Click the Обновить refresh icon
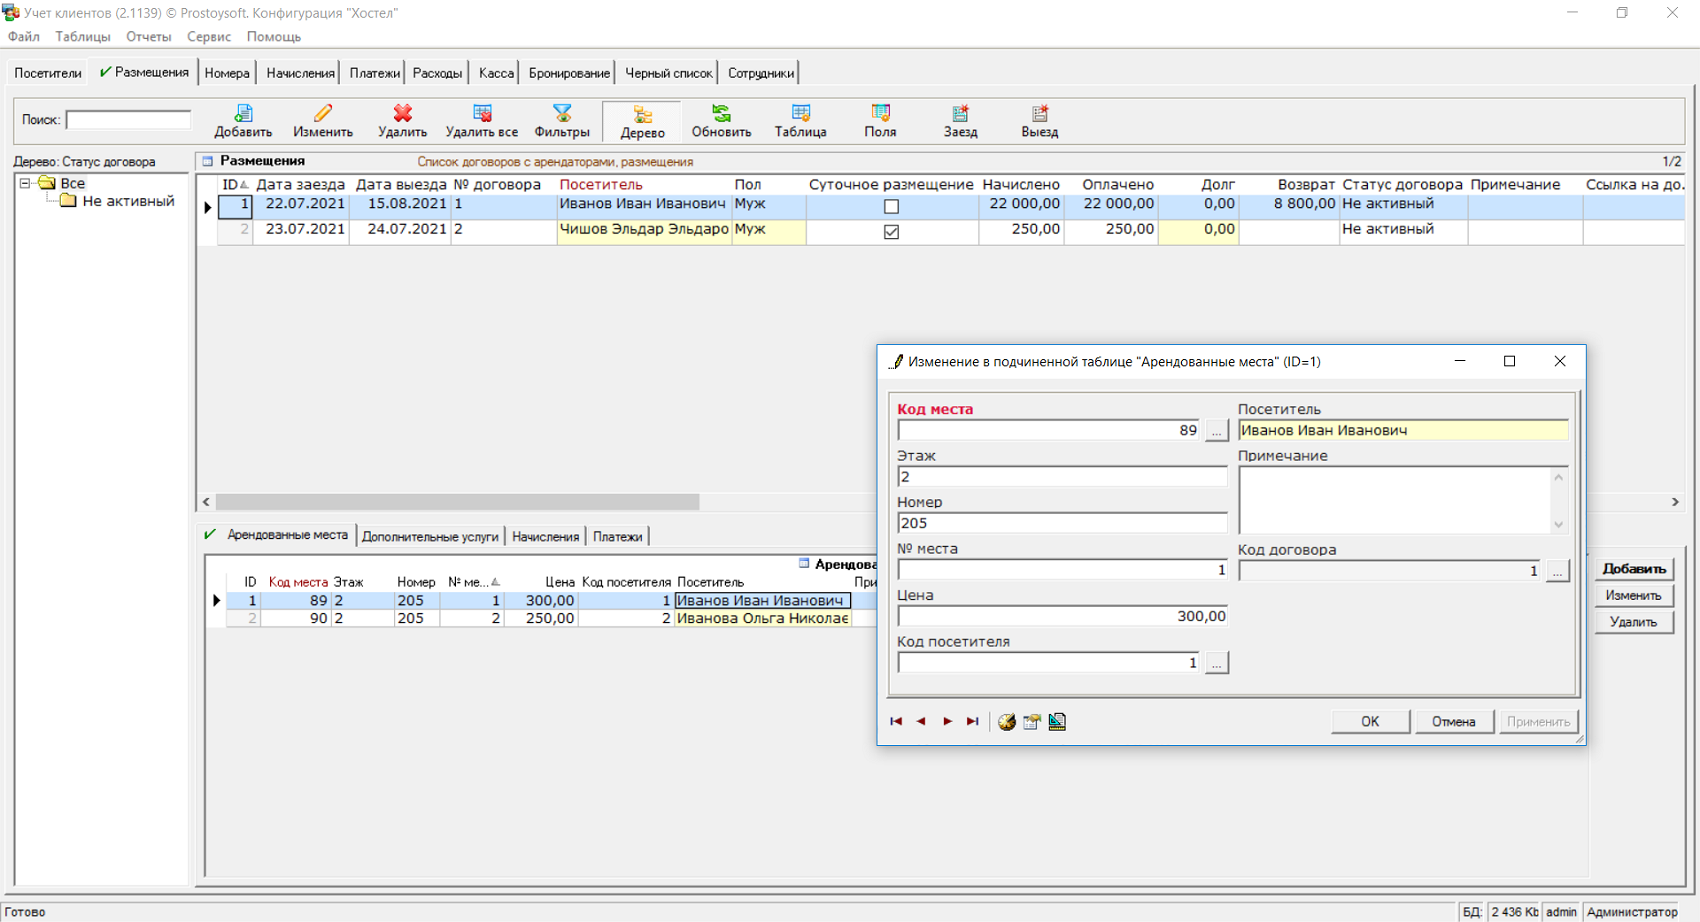Screen dimensions: 1700x922 721,114
